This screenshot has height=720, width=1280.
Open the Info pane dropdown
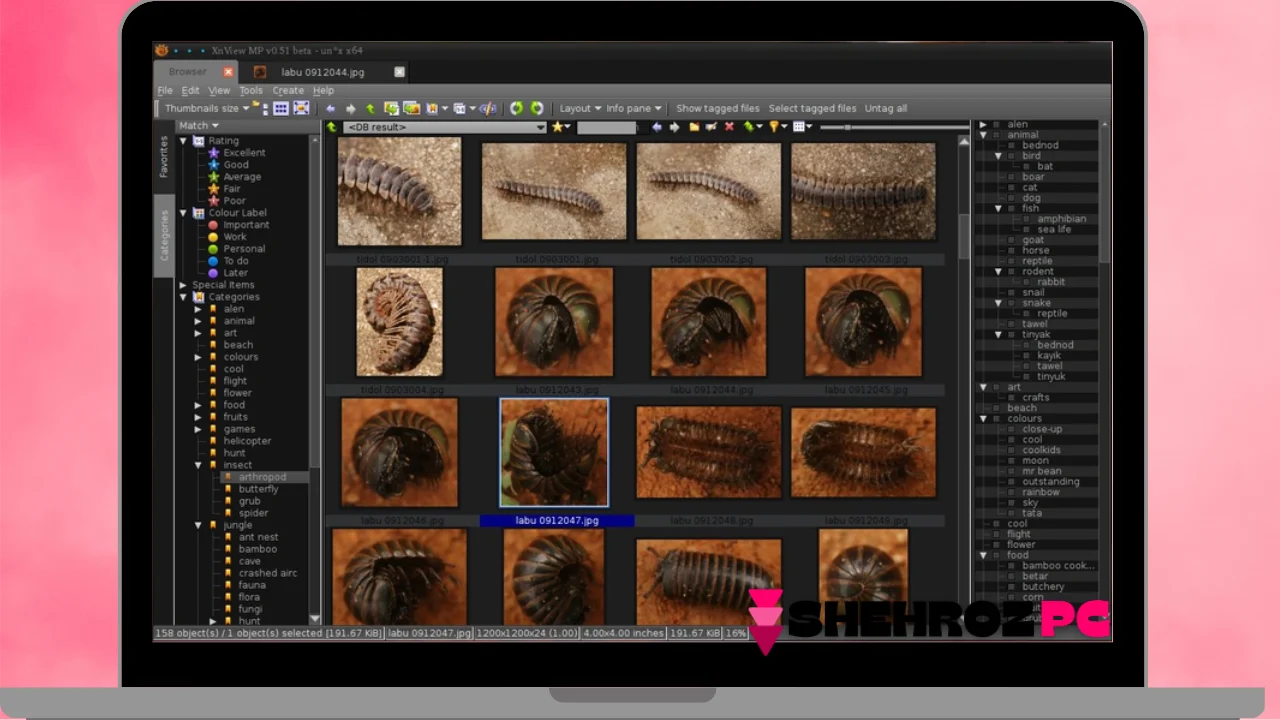pos(634,108)
